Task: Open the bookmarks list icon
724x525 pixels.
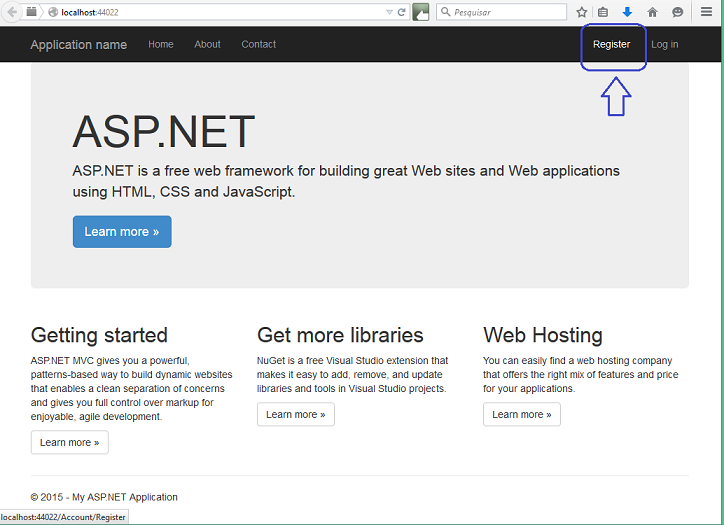Action: 603,12
